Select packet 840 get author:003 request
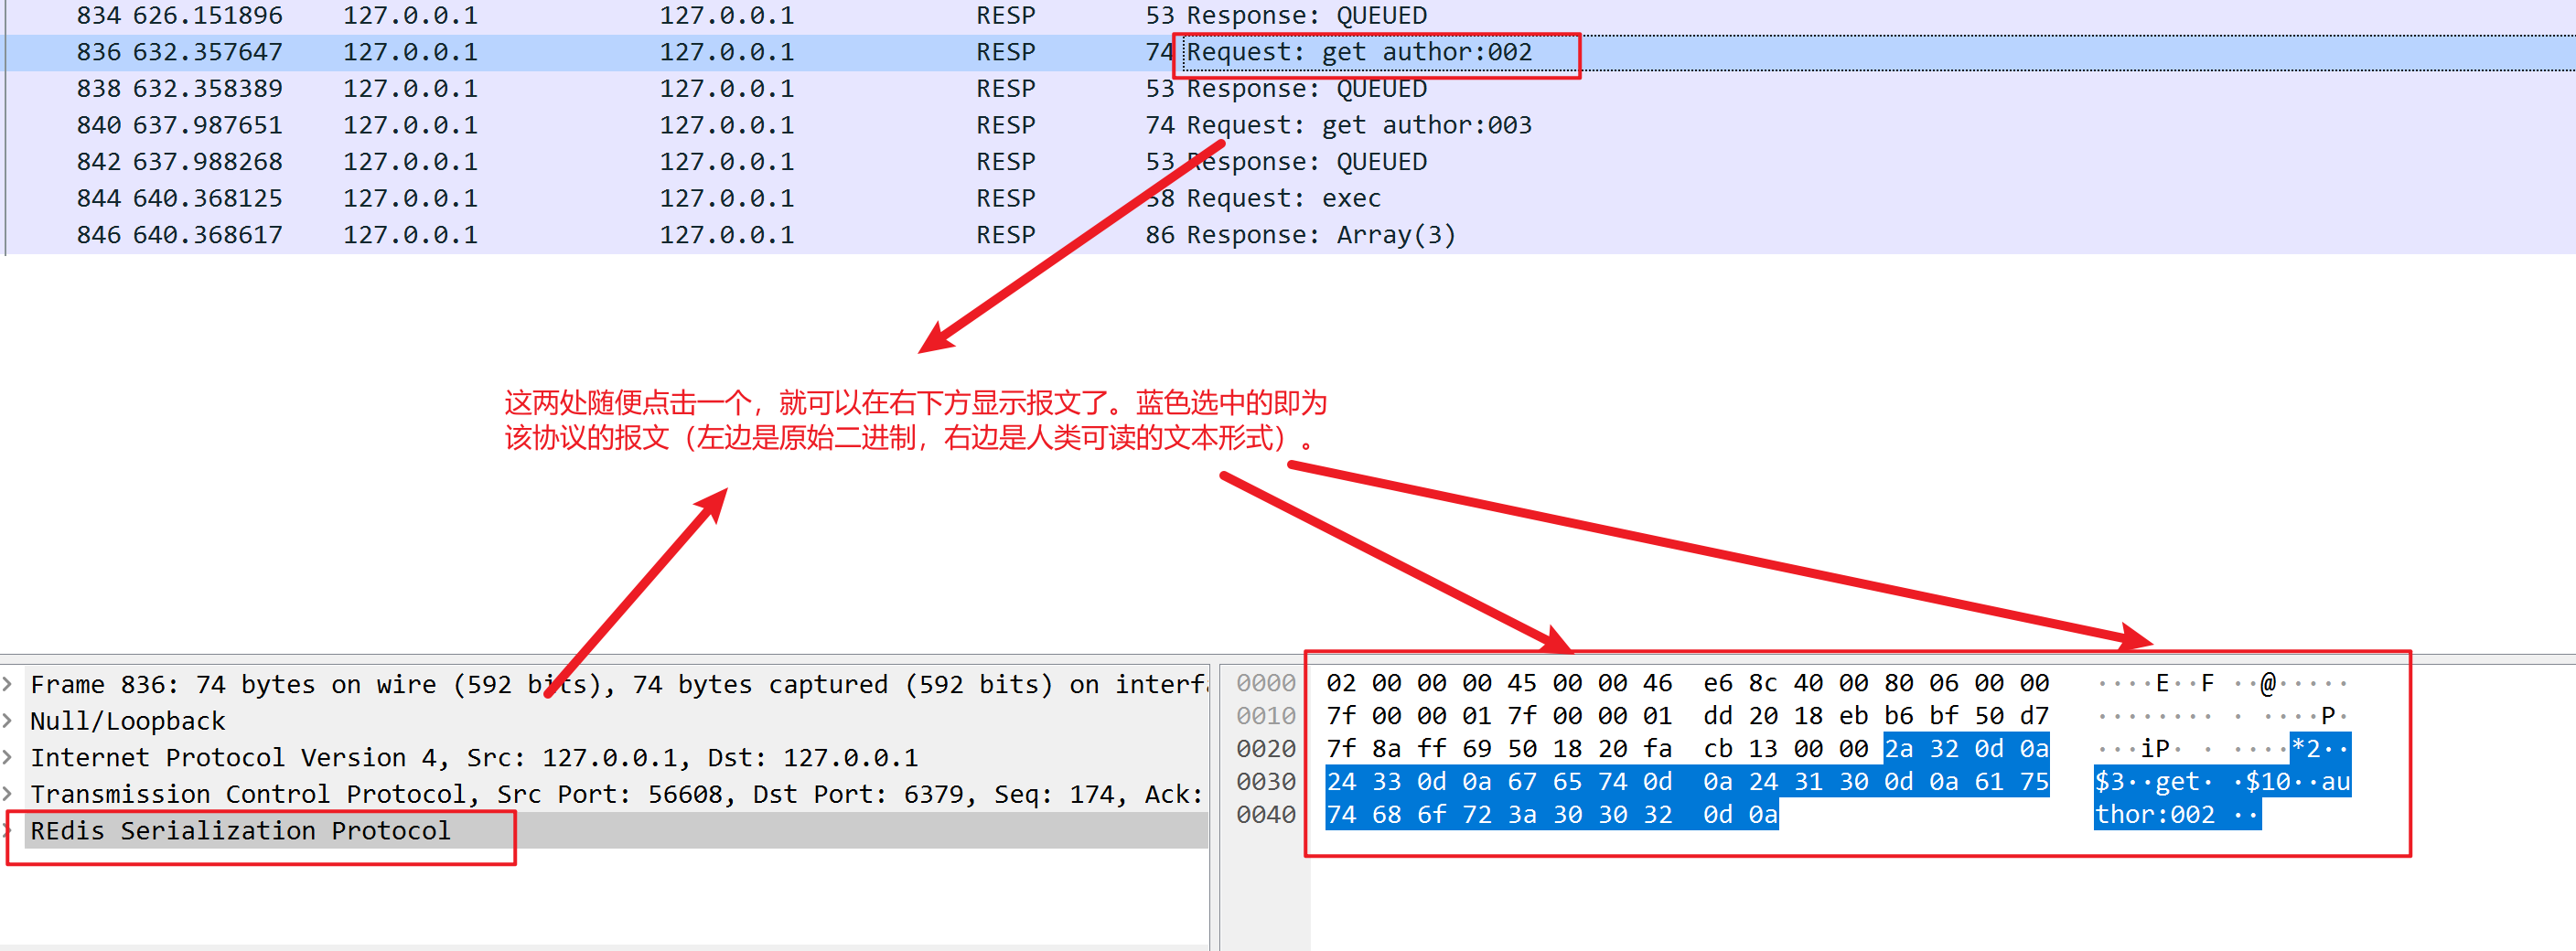This screenshot has width=2576, height=951. coord(1290,125)
